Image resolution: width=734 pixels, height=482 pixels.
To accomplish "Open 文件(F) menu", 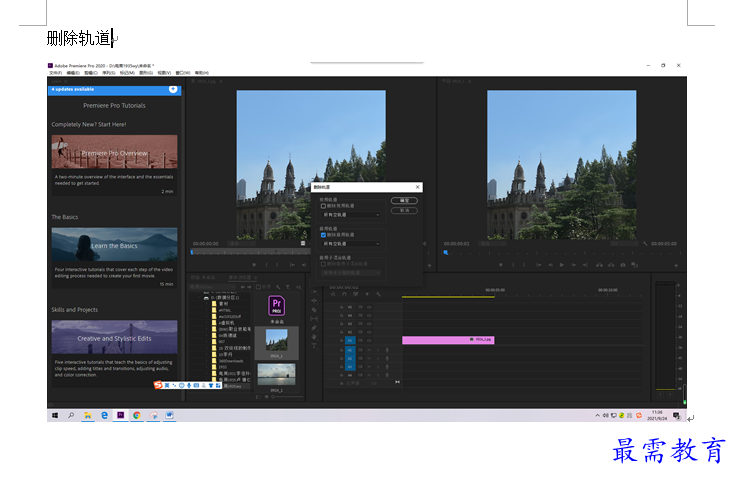I will tap(55, 73).
